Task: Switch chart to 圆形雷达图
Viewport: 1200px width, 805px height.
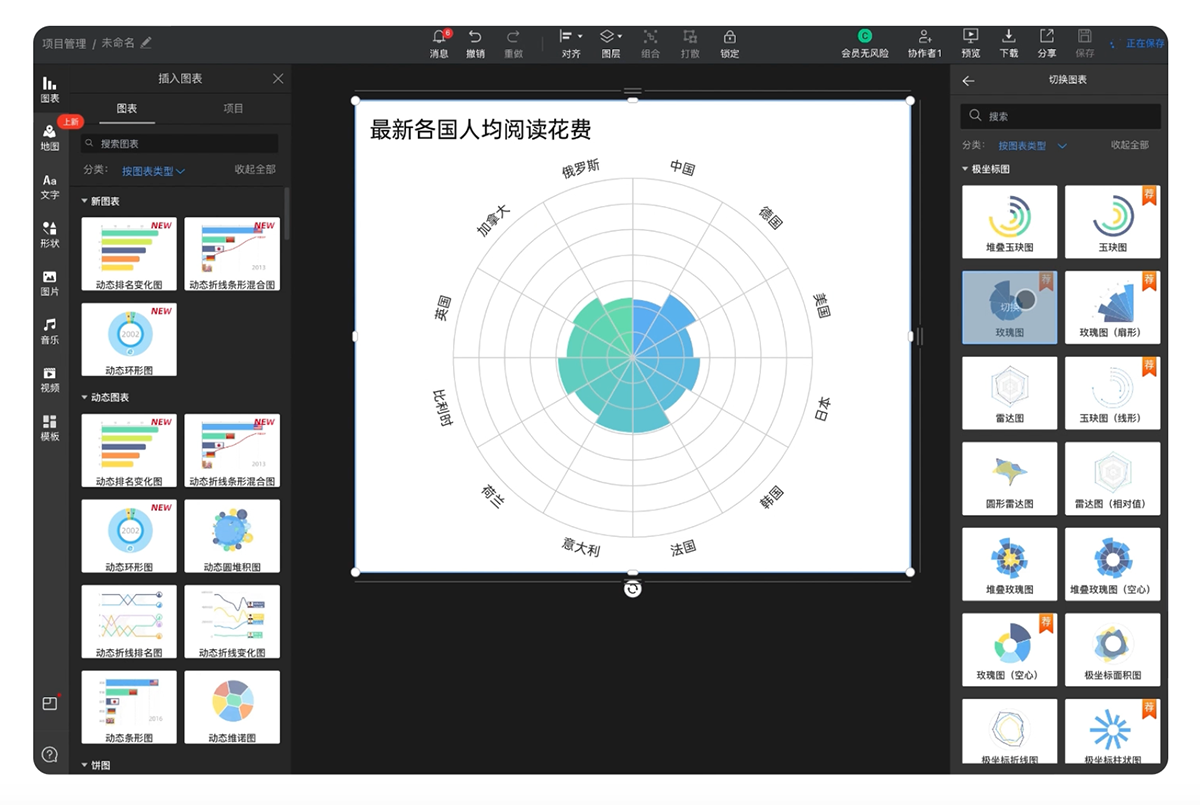Action: pos(1009,479)
